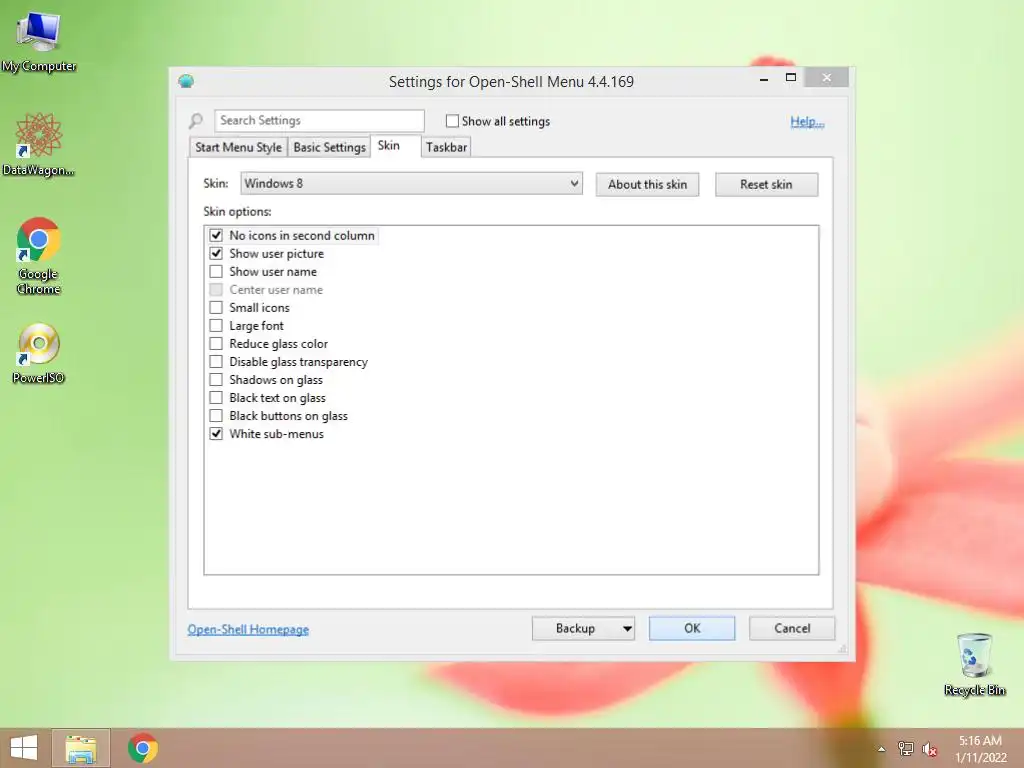Maximize the Open-Shell settings window
The image size is (1024, 768).
coord(790,78)
